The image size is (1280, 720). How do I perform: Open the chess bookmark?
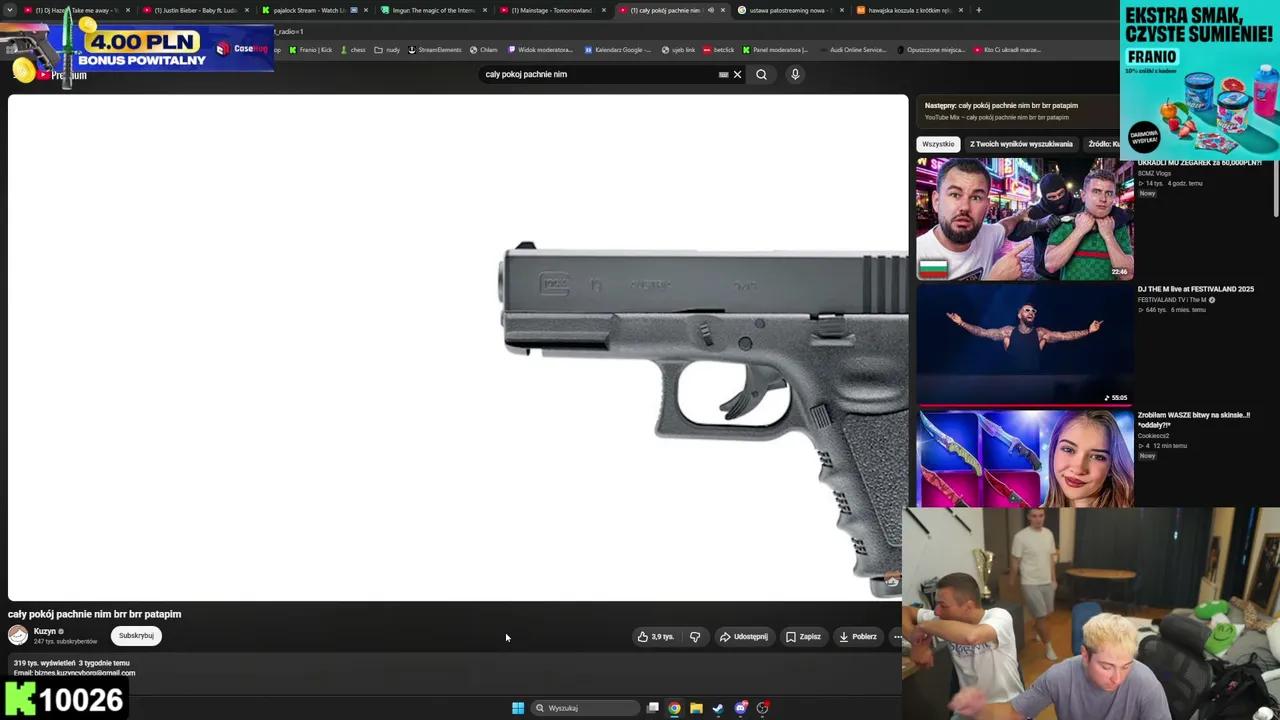click(x=354, y=50)
